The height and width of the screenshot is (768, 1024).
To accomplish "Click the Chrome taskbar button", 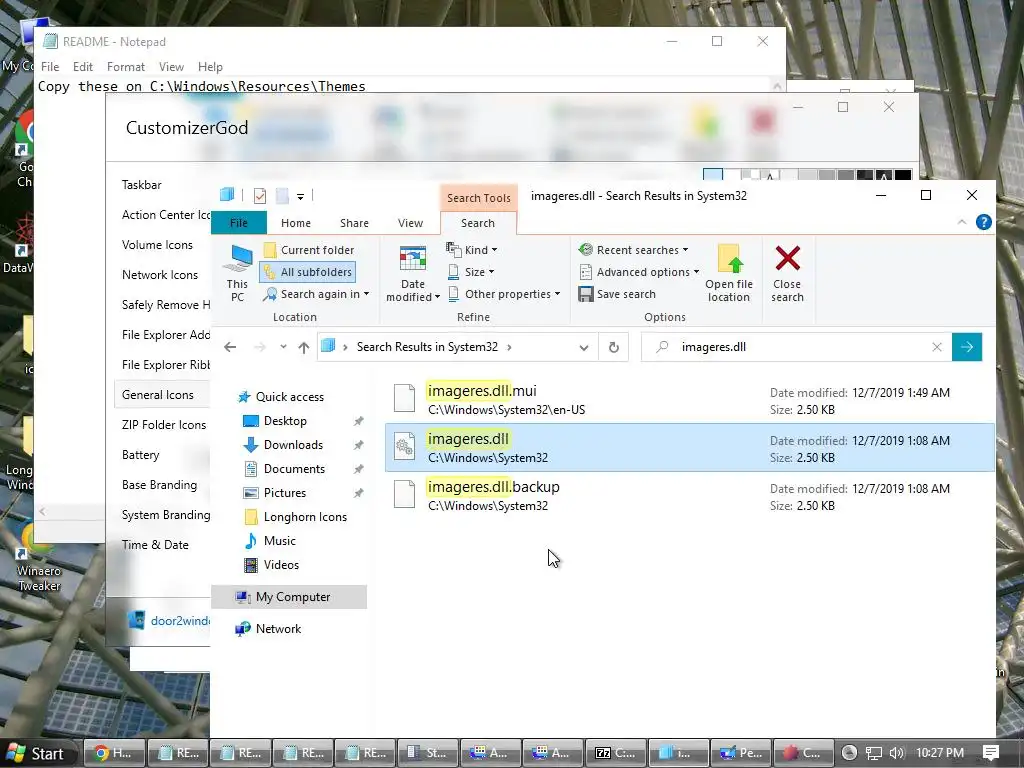I will tap(113, 753).
